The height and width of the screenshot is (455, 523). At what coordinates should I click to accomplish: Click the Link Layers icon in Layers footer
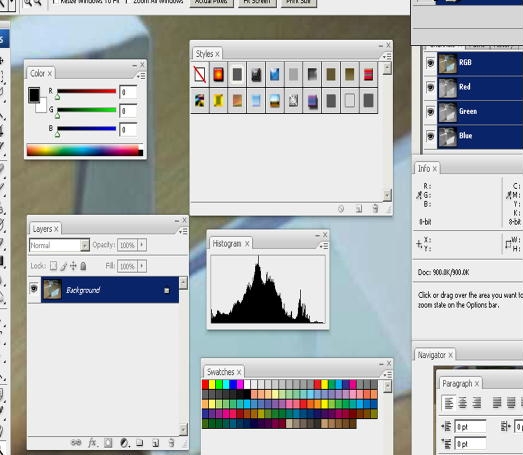pos(76,443)
